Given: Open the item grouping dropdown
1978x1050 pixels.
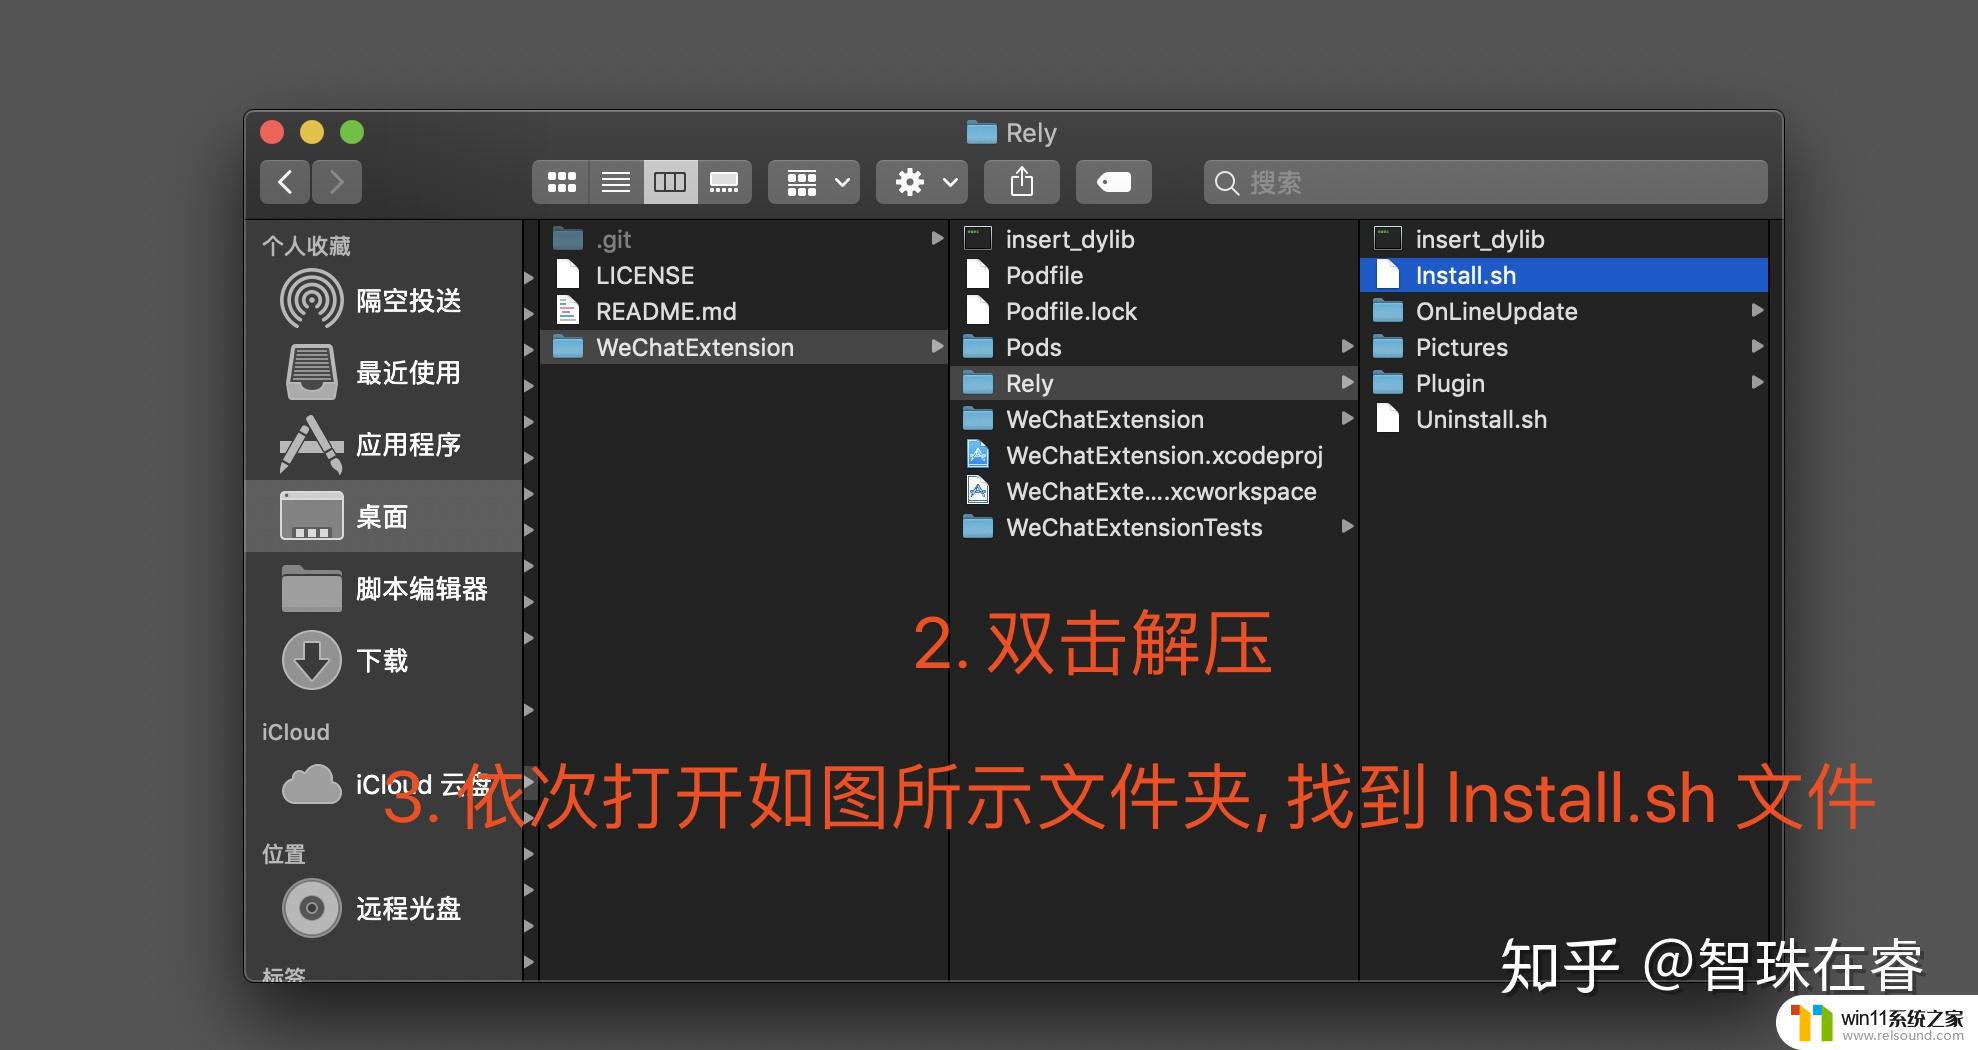Looking at the screenshot, I should pos(814,182).
